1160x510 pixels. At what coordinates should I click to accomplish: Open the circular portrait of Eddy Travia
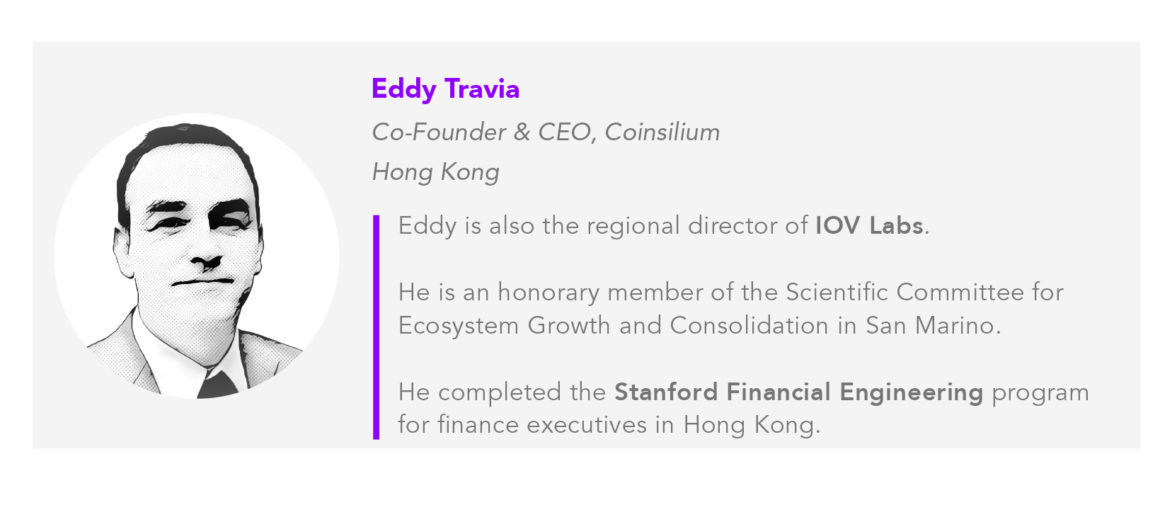(x=196, y=256)
